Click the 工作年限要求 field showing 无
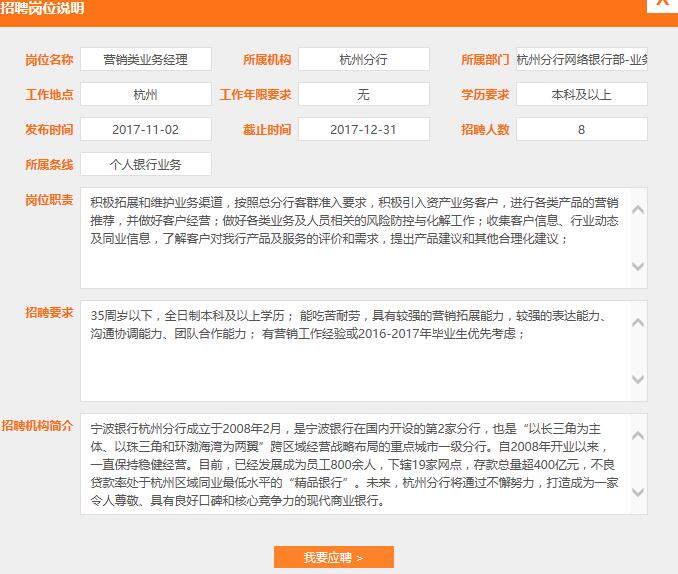Image resolution: width=678 pixels, height=574 pixels. 364,95
